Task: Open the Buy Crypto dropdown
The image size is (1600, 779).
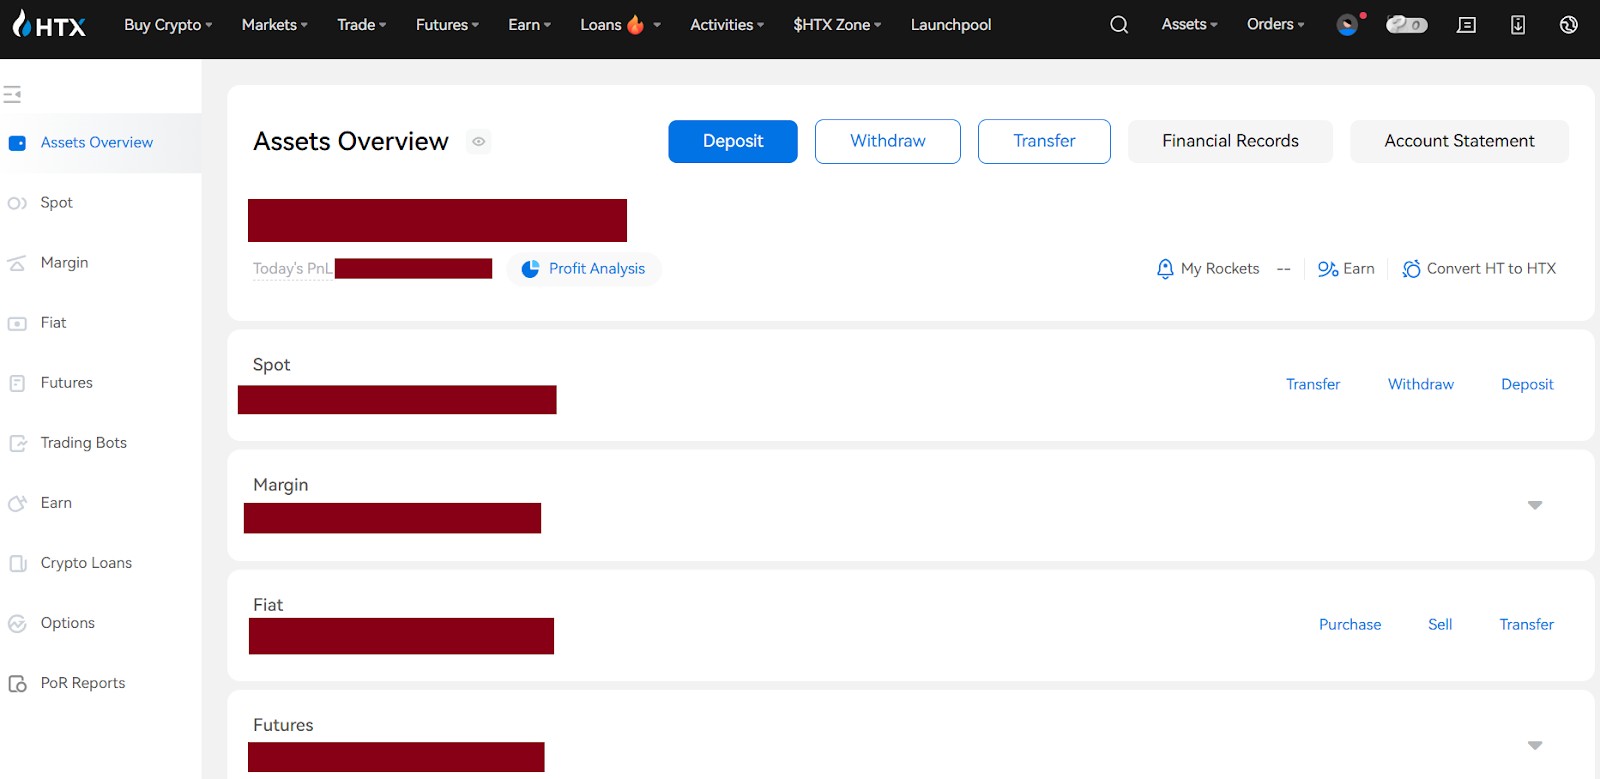Action: pyautogui.click(x=168, y=25)
